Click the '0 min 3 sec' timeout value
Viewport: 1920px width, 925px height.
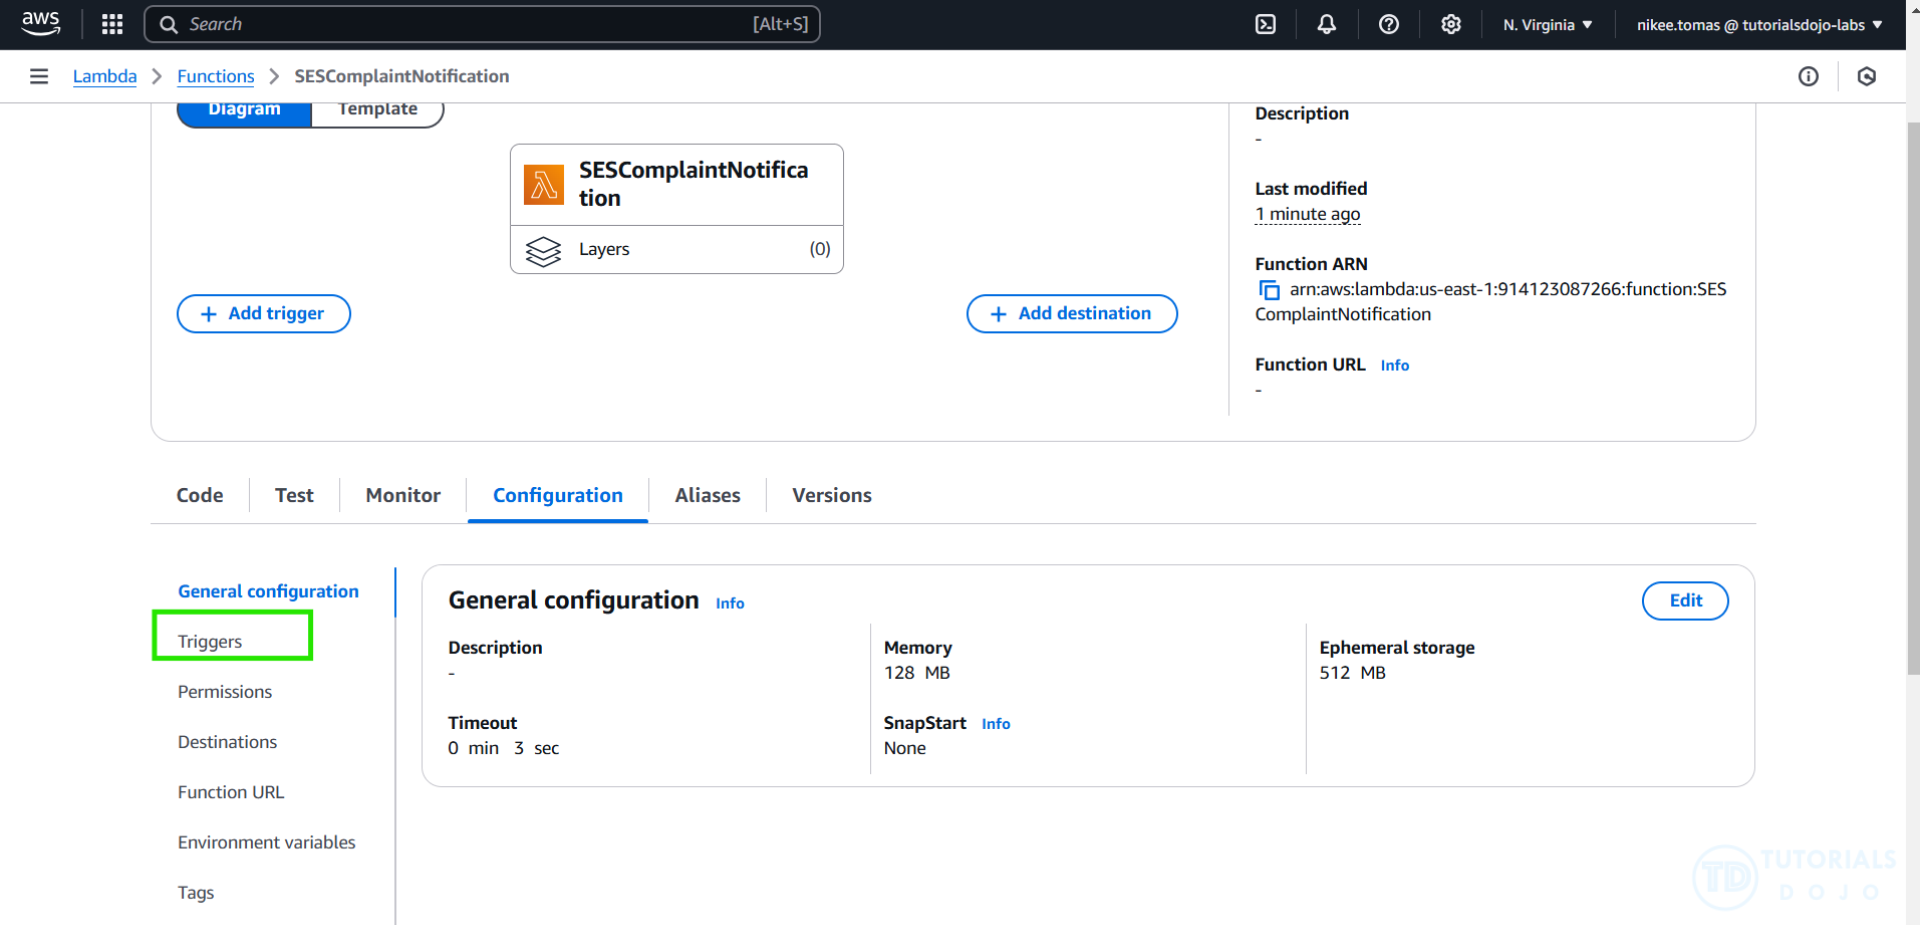click(504, 748)
